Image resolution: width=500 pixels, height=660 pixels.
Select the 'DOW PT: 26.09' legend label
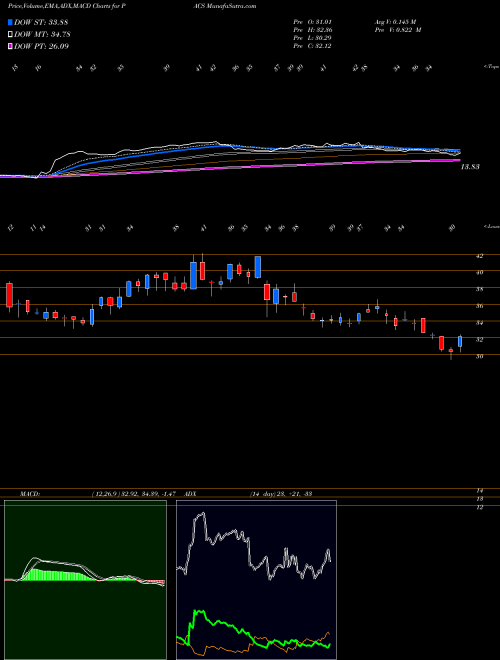coord(41,46)
